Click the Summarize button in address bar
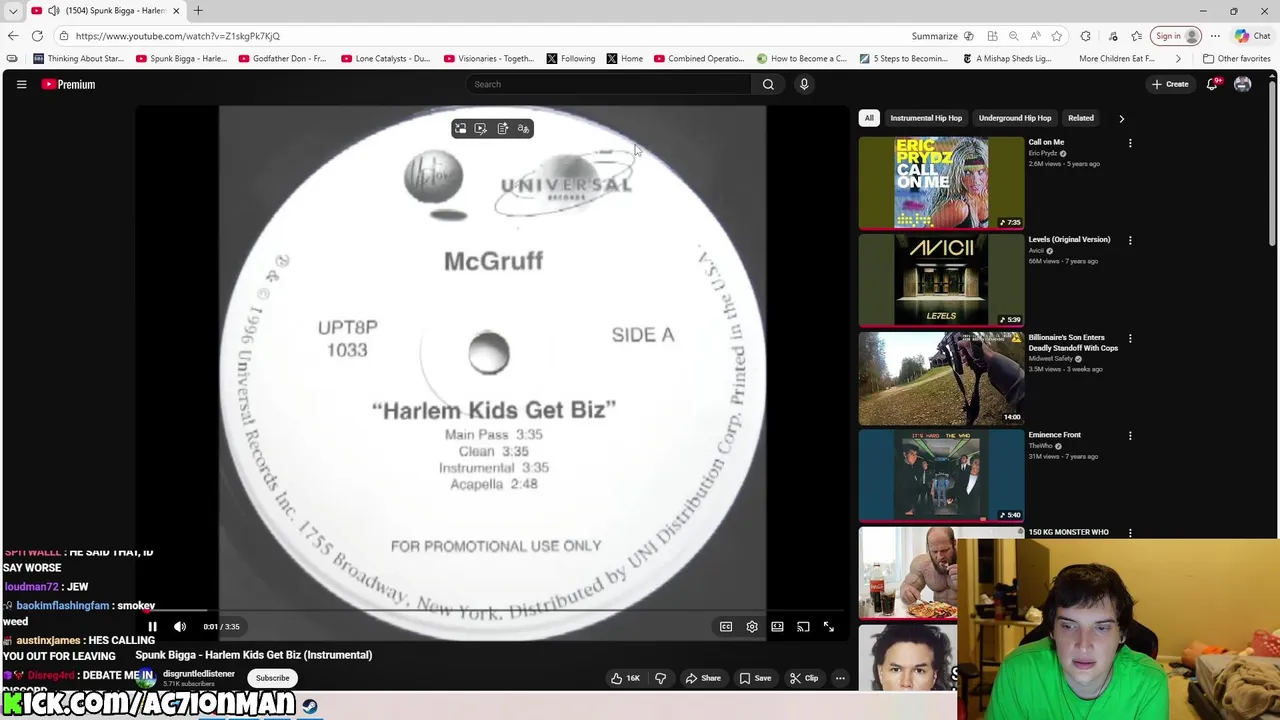 tap(942, 36)
